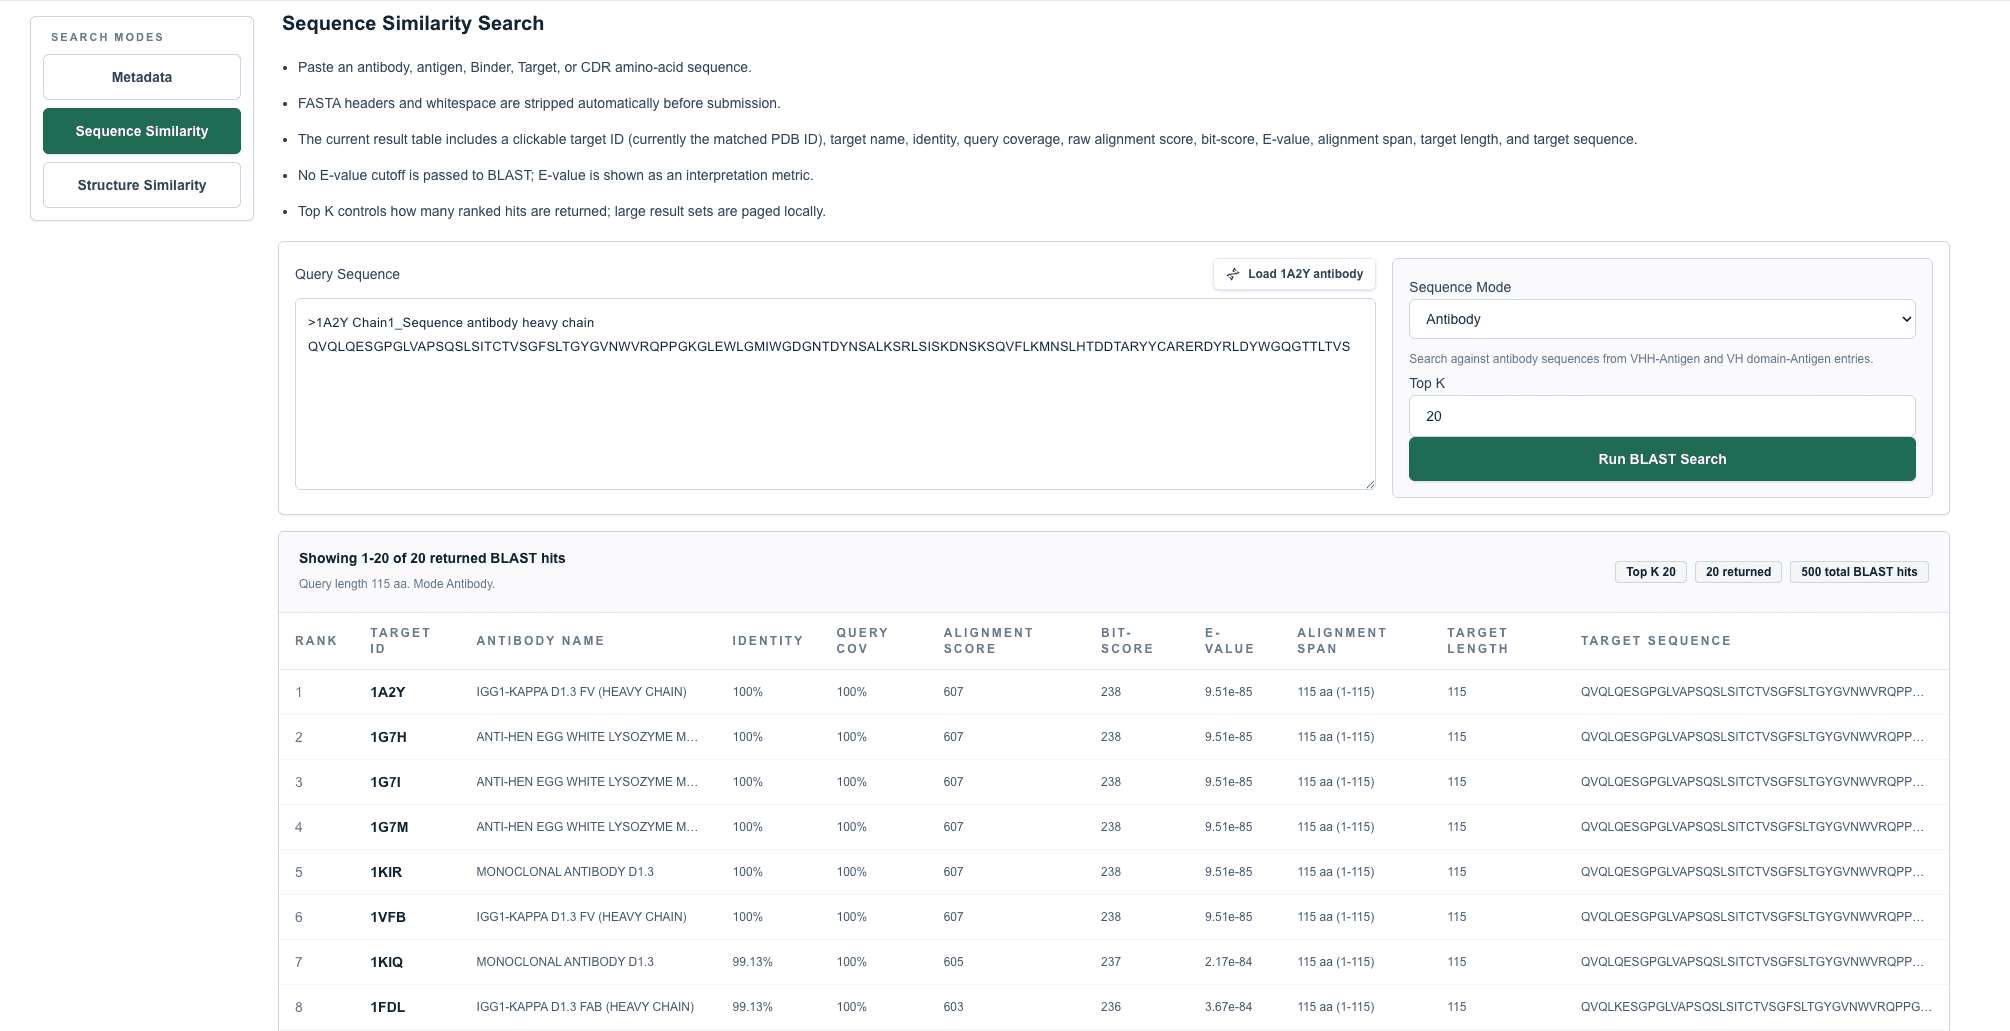Click the 500 total BLAST hits badge
The width and height of the screenshot is (2010, 1031).
pos(1859,572)
